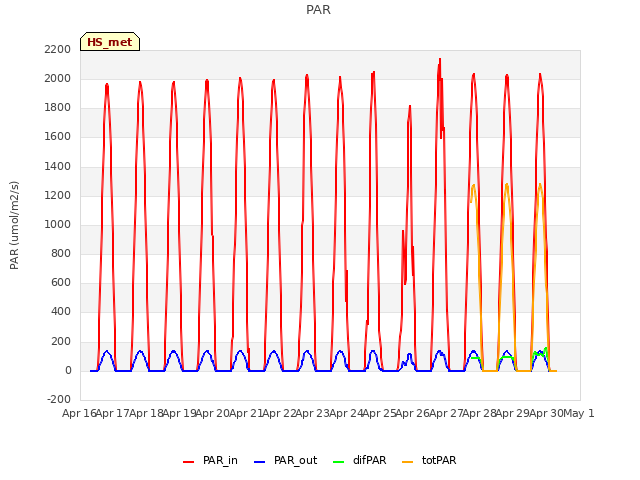Viewport: 640px width, 480px height.
Task: Click the PAR_out legend label
Action: (x=296, y=460)
